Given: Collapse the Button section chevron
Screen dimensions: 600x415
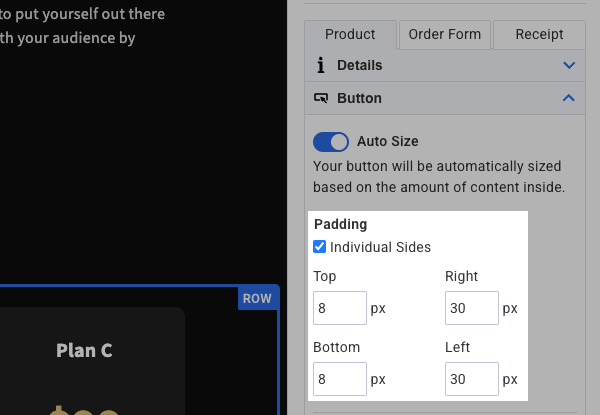Looking at the screenshot, I should pos(569,98).
